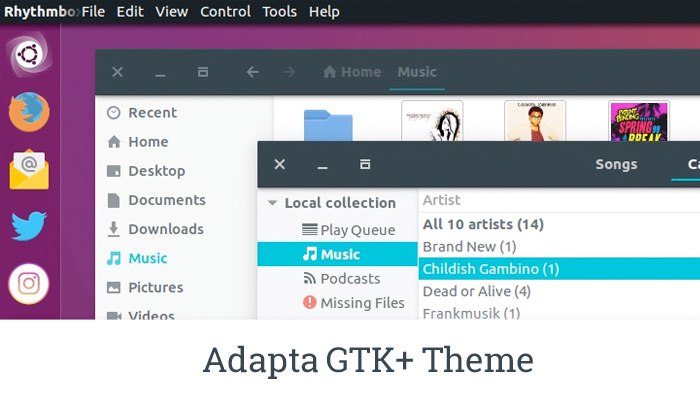Open the Tools menu

279,12
